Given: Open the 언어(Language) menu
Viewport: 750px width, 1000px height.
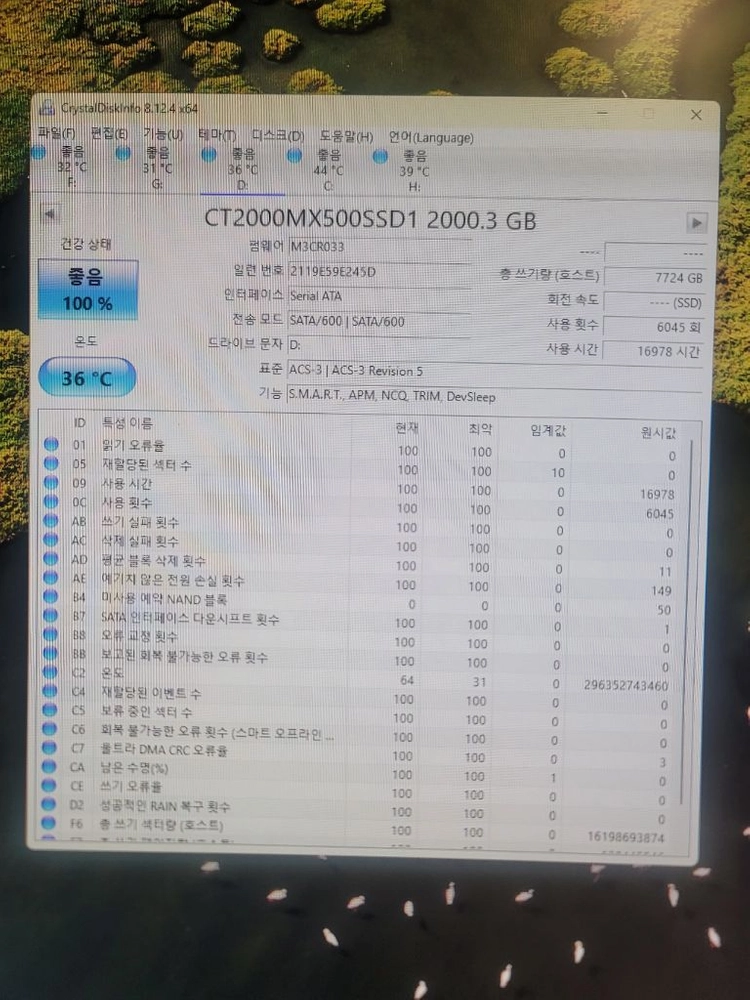Looking at the screenshot, I should [x=431, y=137].
